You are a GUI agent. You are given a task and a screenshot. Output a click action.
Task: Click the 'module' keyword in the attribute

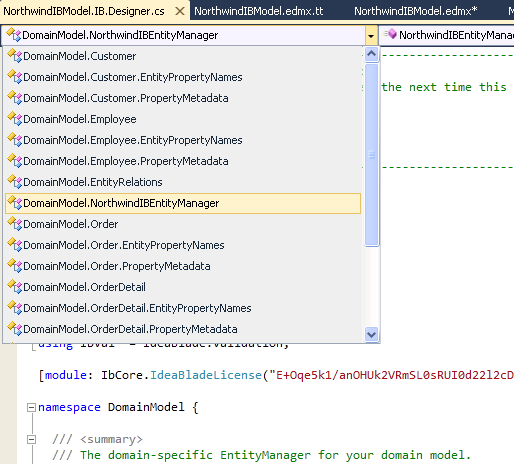click(x=66, y=375)
